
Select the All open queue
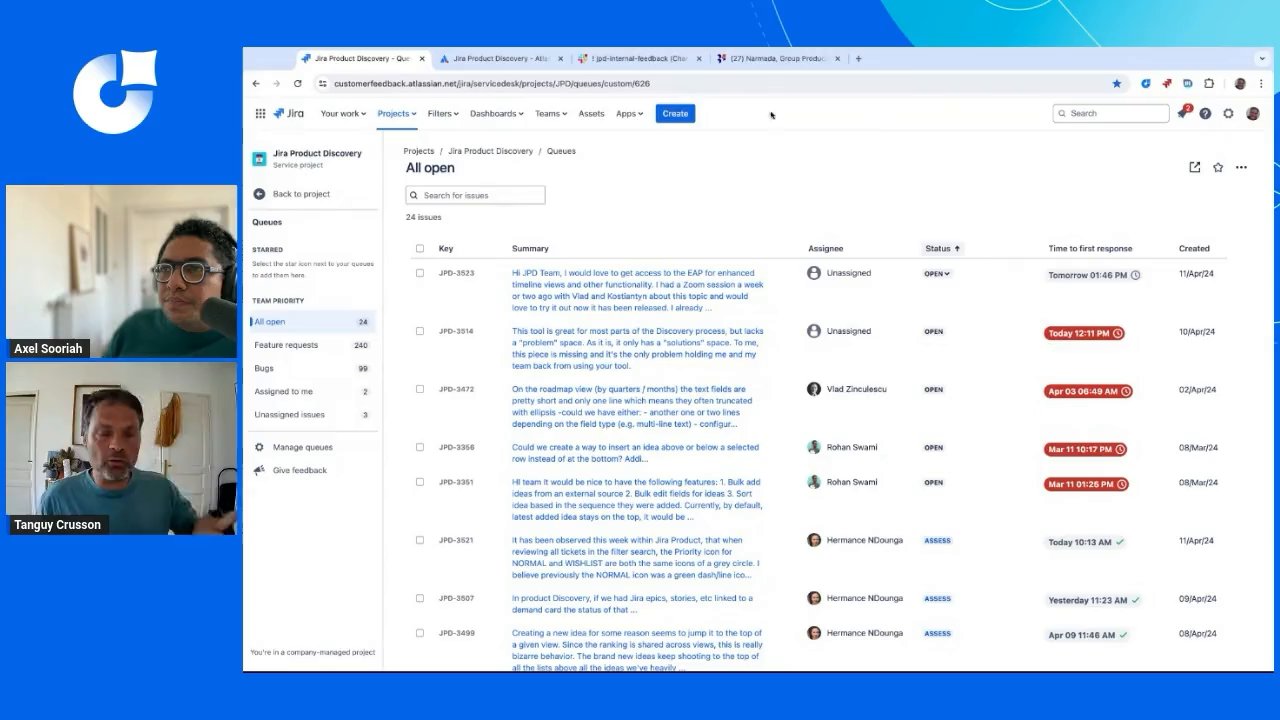click(x=311, y=322)
